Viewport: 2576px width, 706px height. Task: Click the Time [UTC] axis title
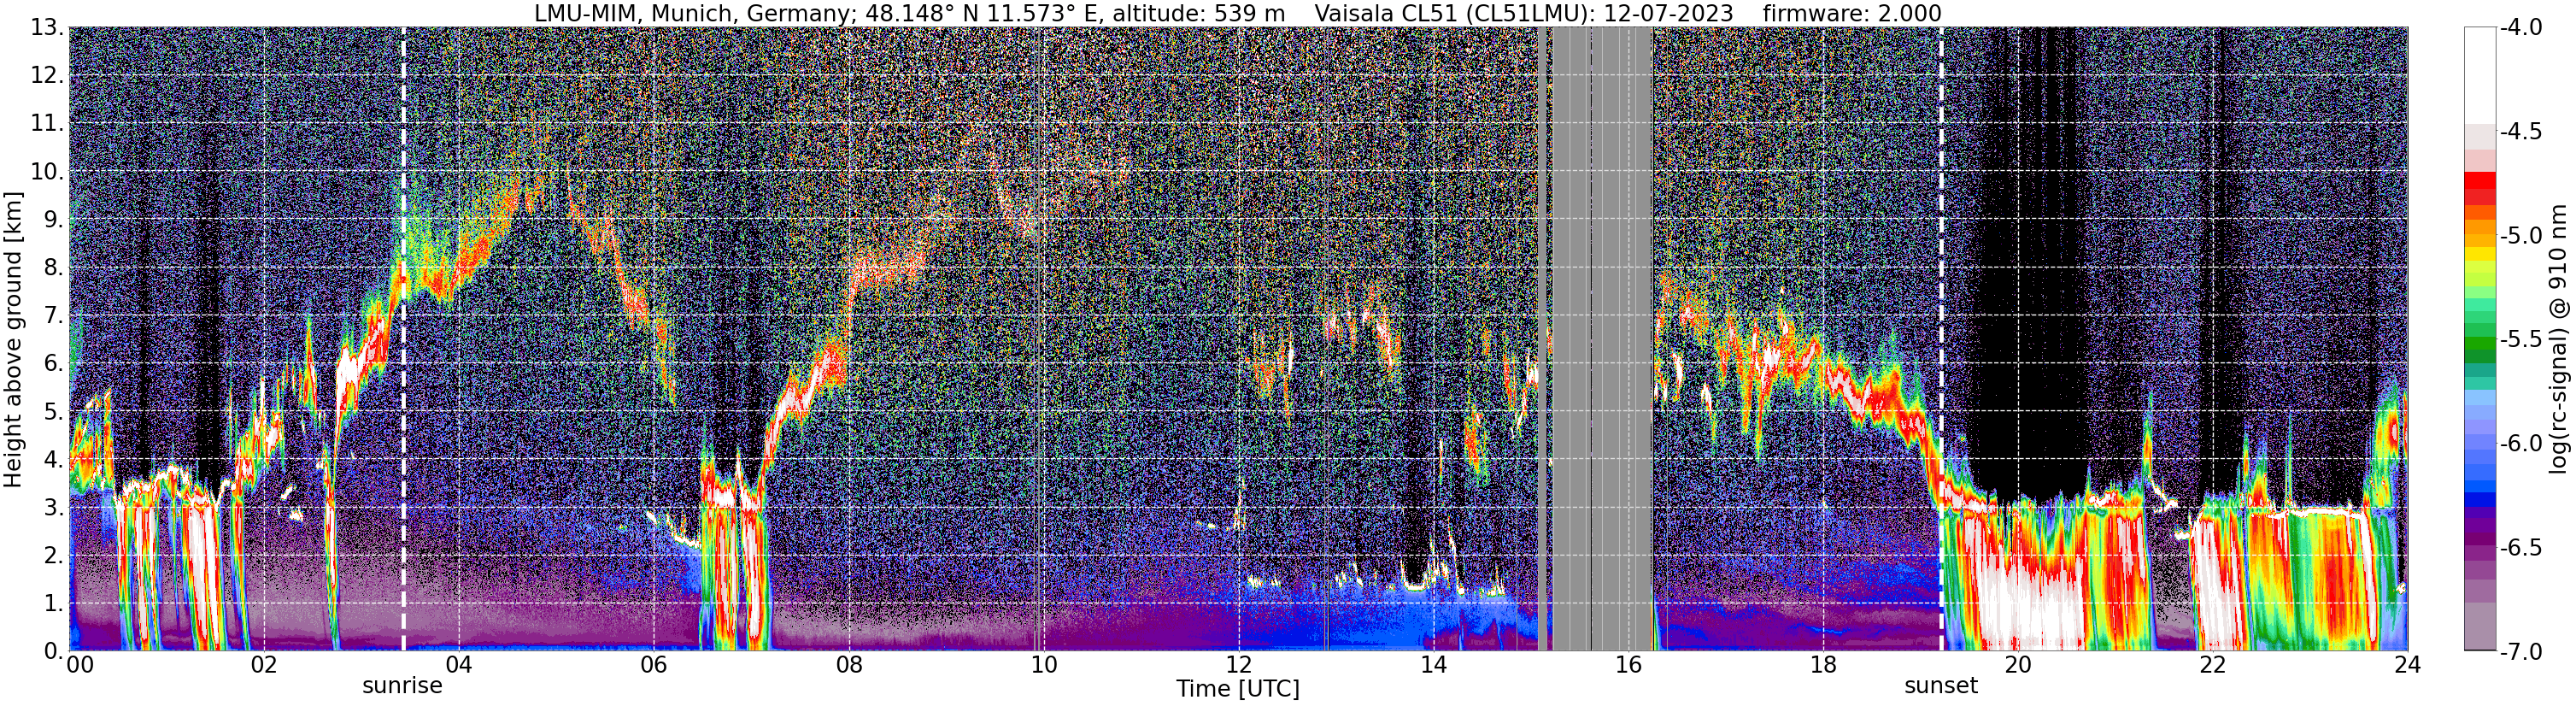pos(1238,689)
